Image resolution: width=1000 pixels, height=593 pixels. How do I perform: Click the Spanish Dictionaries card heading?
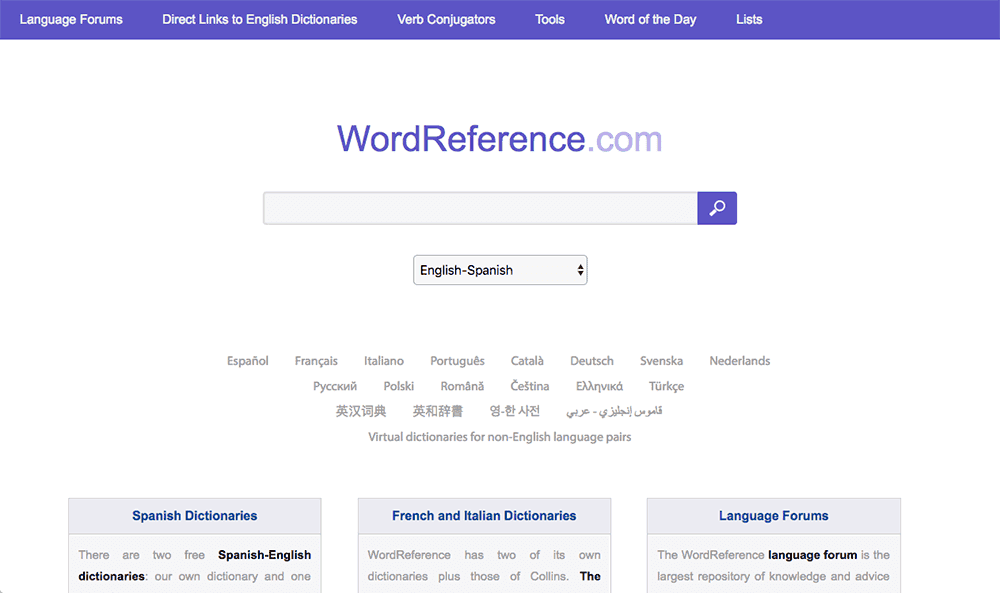click(195, 516)
